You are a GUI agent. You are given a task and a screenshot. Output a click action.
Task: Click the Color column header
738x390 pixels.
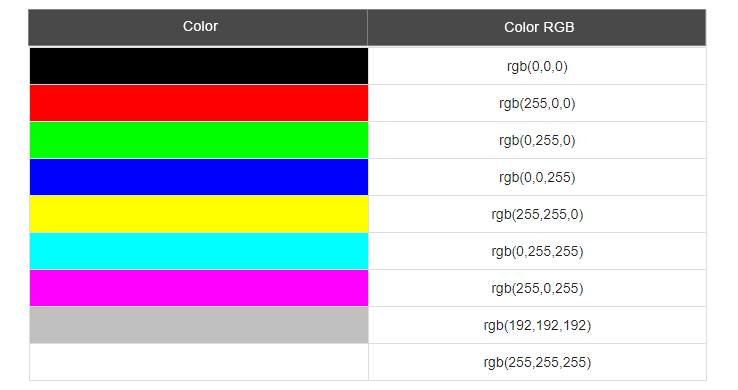tap(198, 27)
